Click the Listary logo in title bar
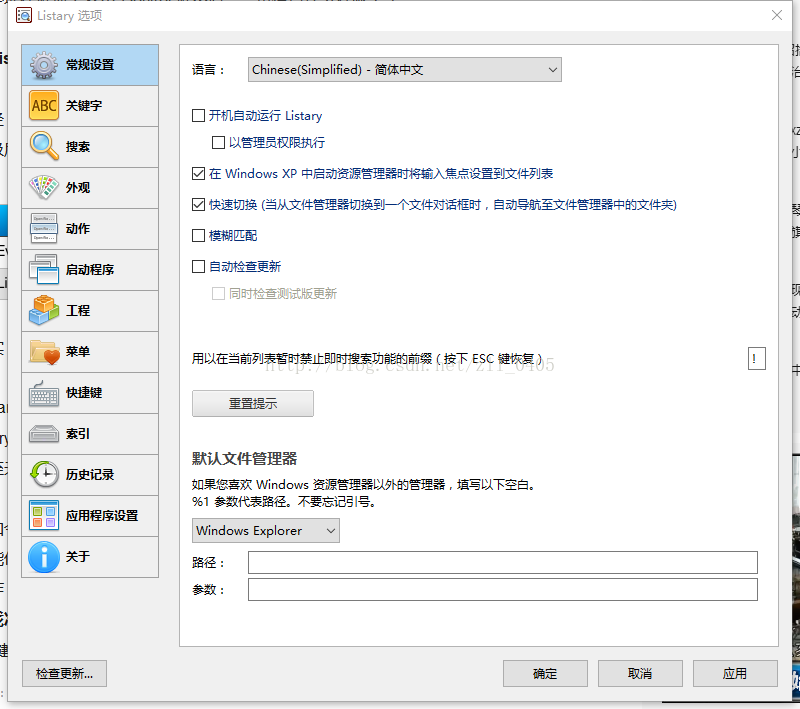Screen dimensions: 800x709 (x=23, y=15)
